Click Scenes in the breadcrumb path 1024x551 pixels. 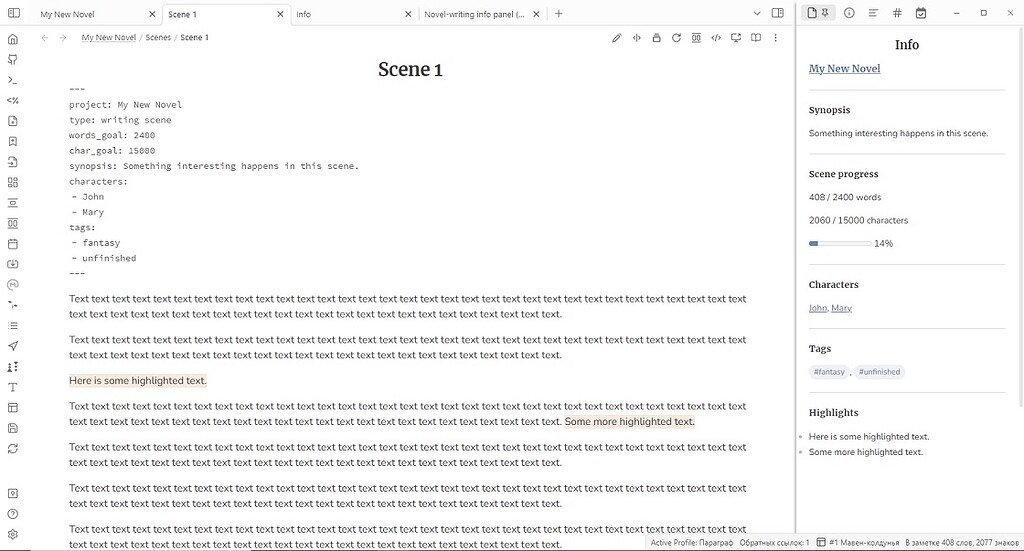(x=158, y=38)
